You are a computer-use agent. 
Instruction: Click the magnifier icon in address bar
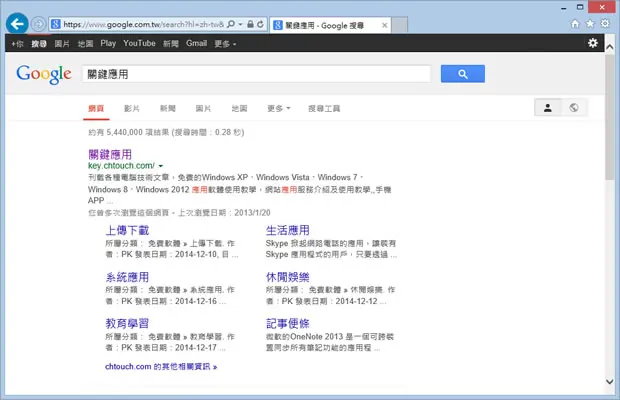click(231, 24)
